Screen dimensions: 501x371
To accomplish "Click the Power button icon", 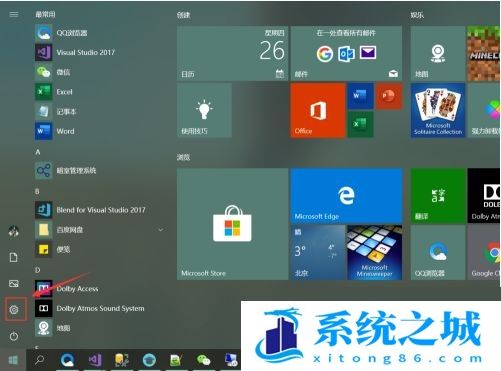I will pos(14,336).
